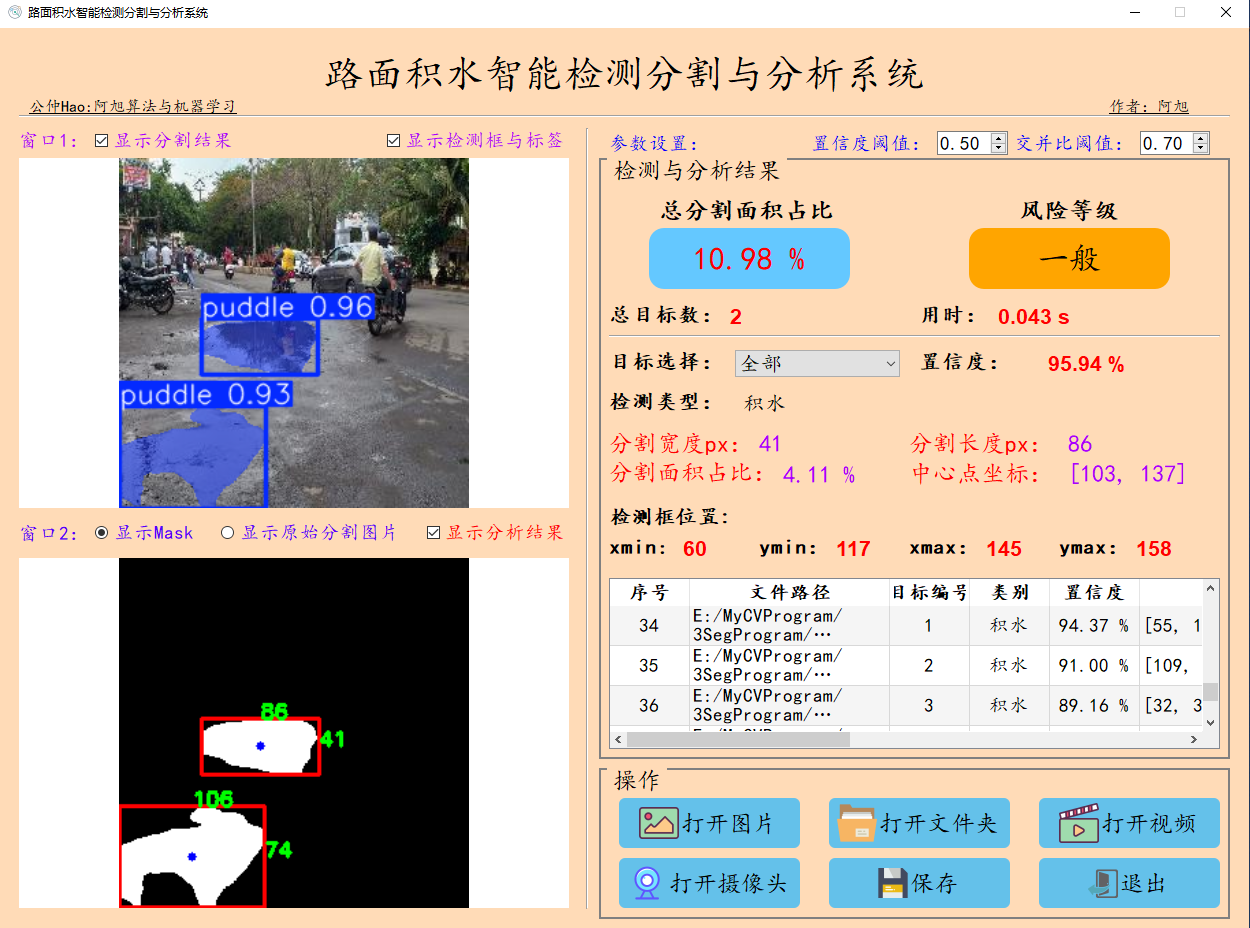This screenshot has height=928, width=1250.
Task: Click the puddle 0.93 label in image
Action: (x=206, y=395)
